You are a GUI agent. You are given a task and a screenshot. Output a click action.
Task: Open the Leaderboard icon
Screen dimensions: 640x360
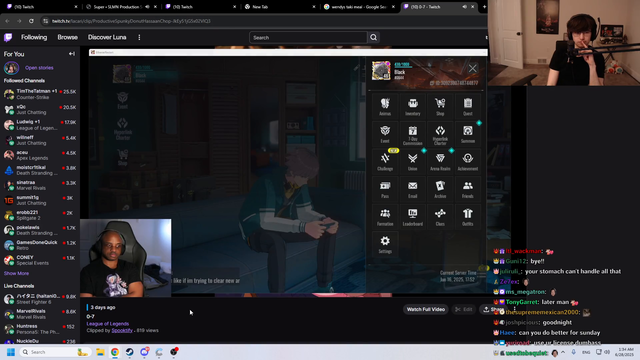click(413, 217)
